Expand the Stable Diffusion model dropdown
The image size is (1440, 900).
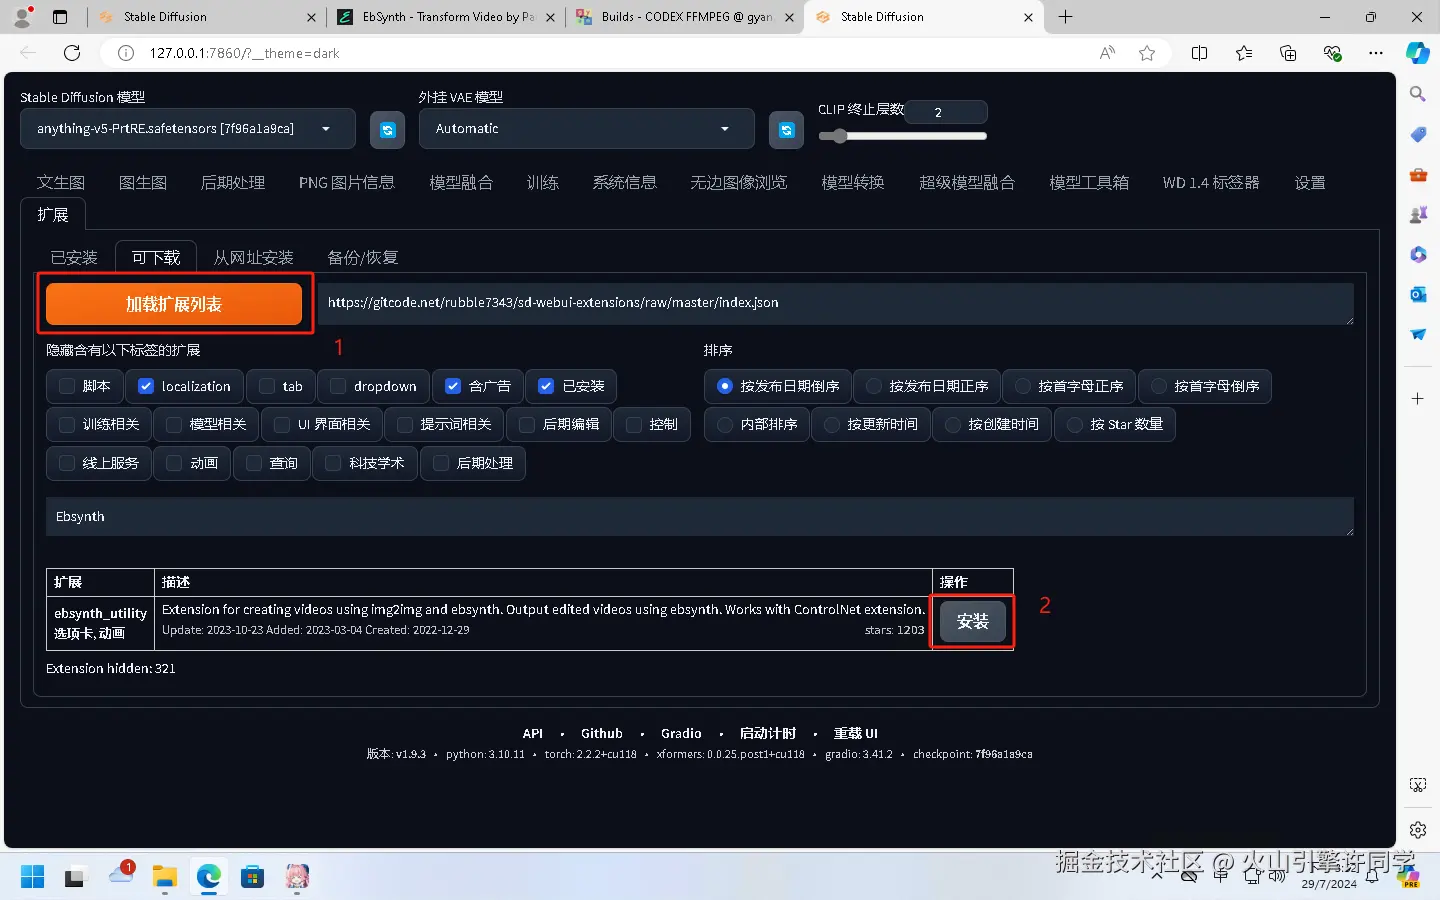click(x=188, y=129)
